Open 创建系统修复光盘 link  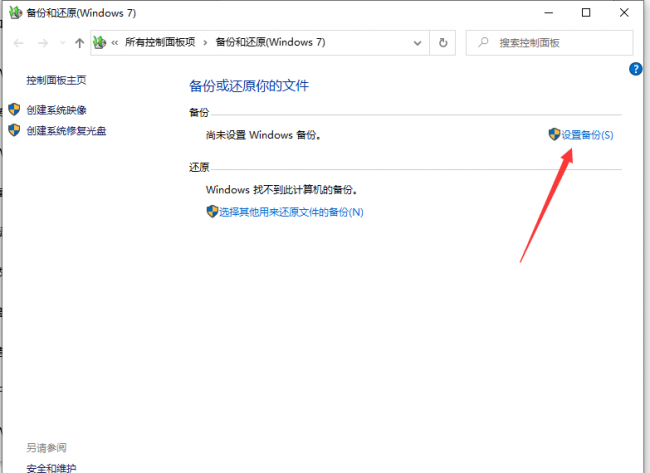(x=66, y=131)
